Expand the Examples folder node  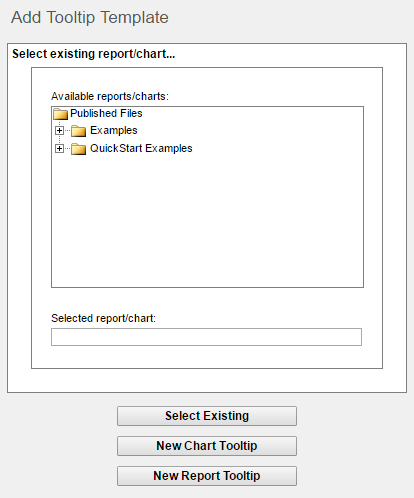pos(59,130)
